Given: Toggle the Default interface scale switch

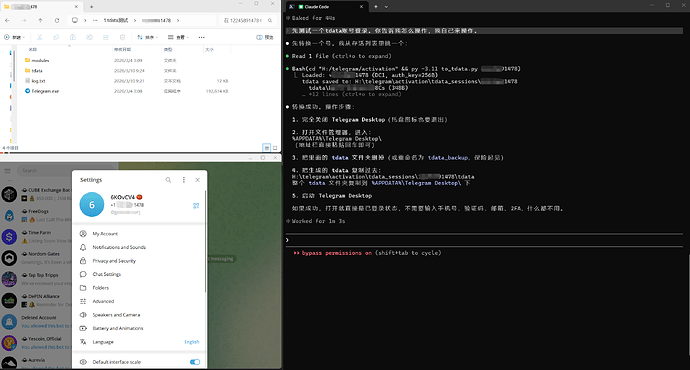Looking at the screenshot, I should pos(195,362).
